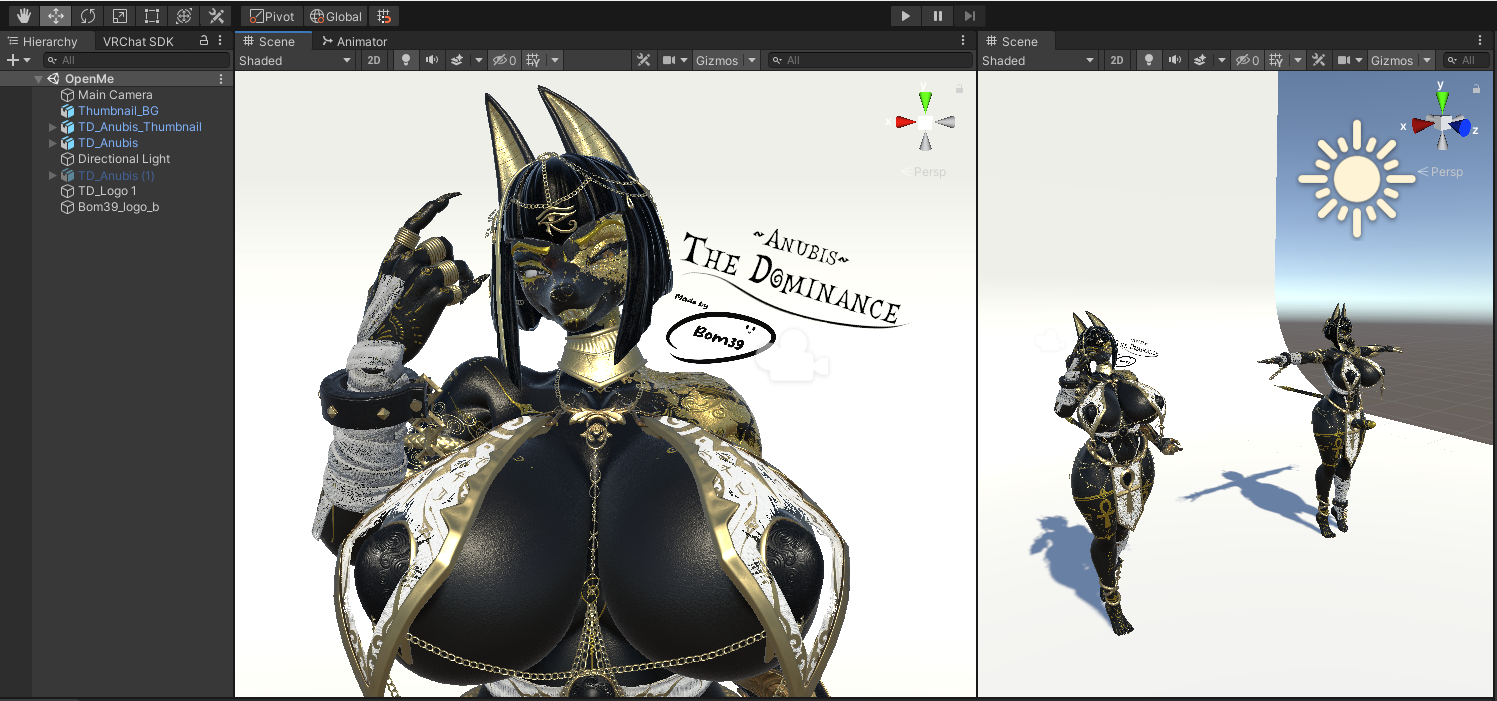Toggle 2D mode in the left Scene view
The height and width of the screenshot is (701, 1497).
373,60
